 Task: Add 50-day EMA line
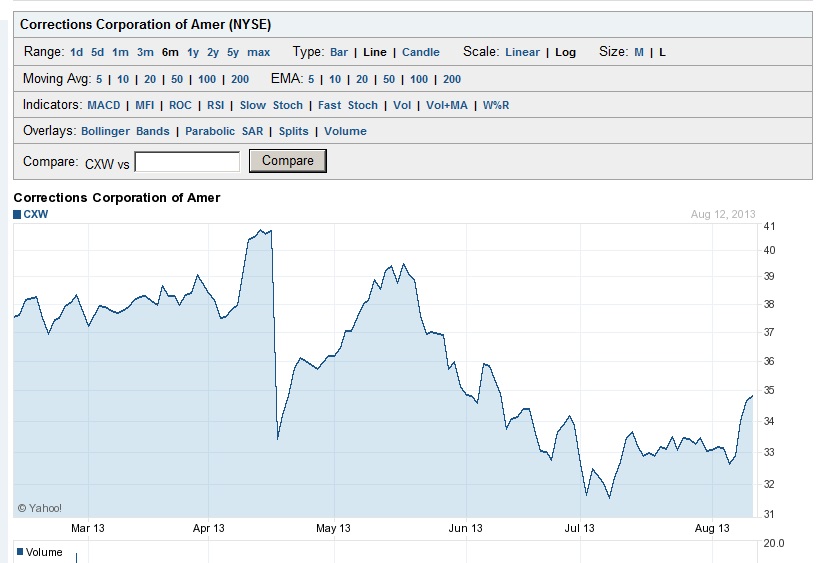389,79
